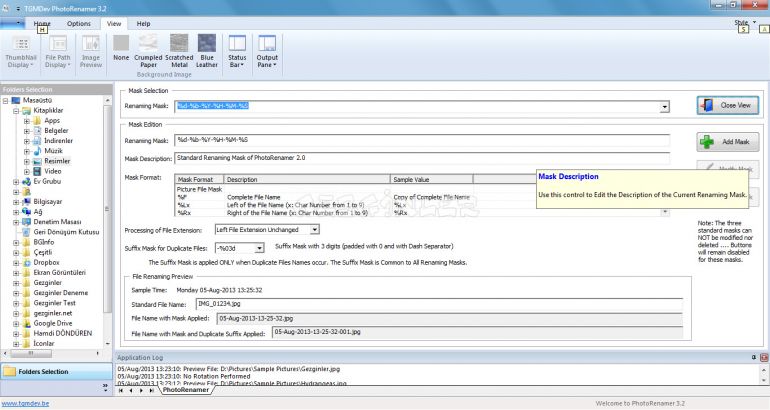The width and height of the screenshot is (770, 410).
Task: Collapse the Masaüstü tree node
Action: pyautogui.click(x=5, y=100)
